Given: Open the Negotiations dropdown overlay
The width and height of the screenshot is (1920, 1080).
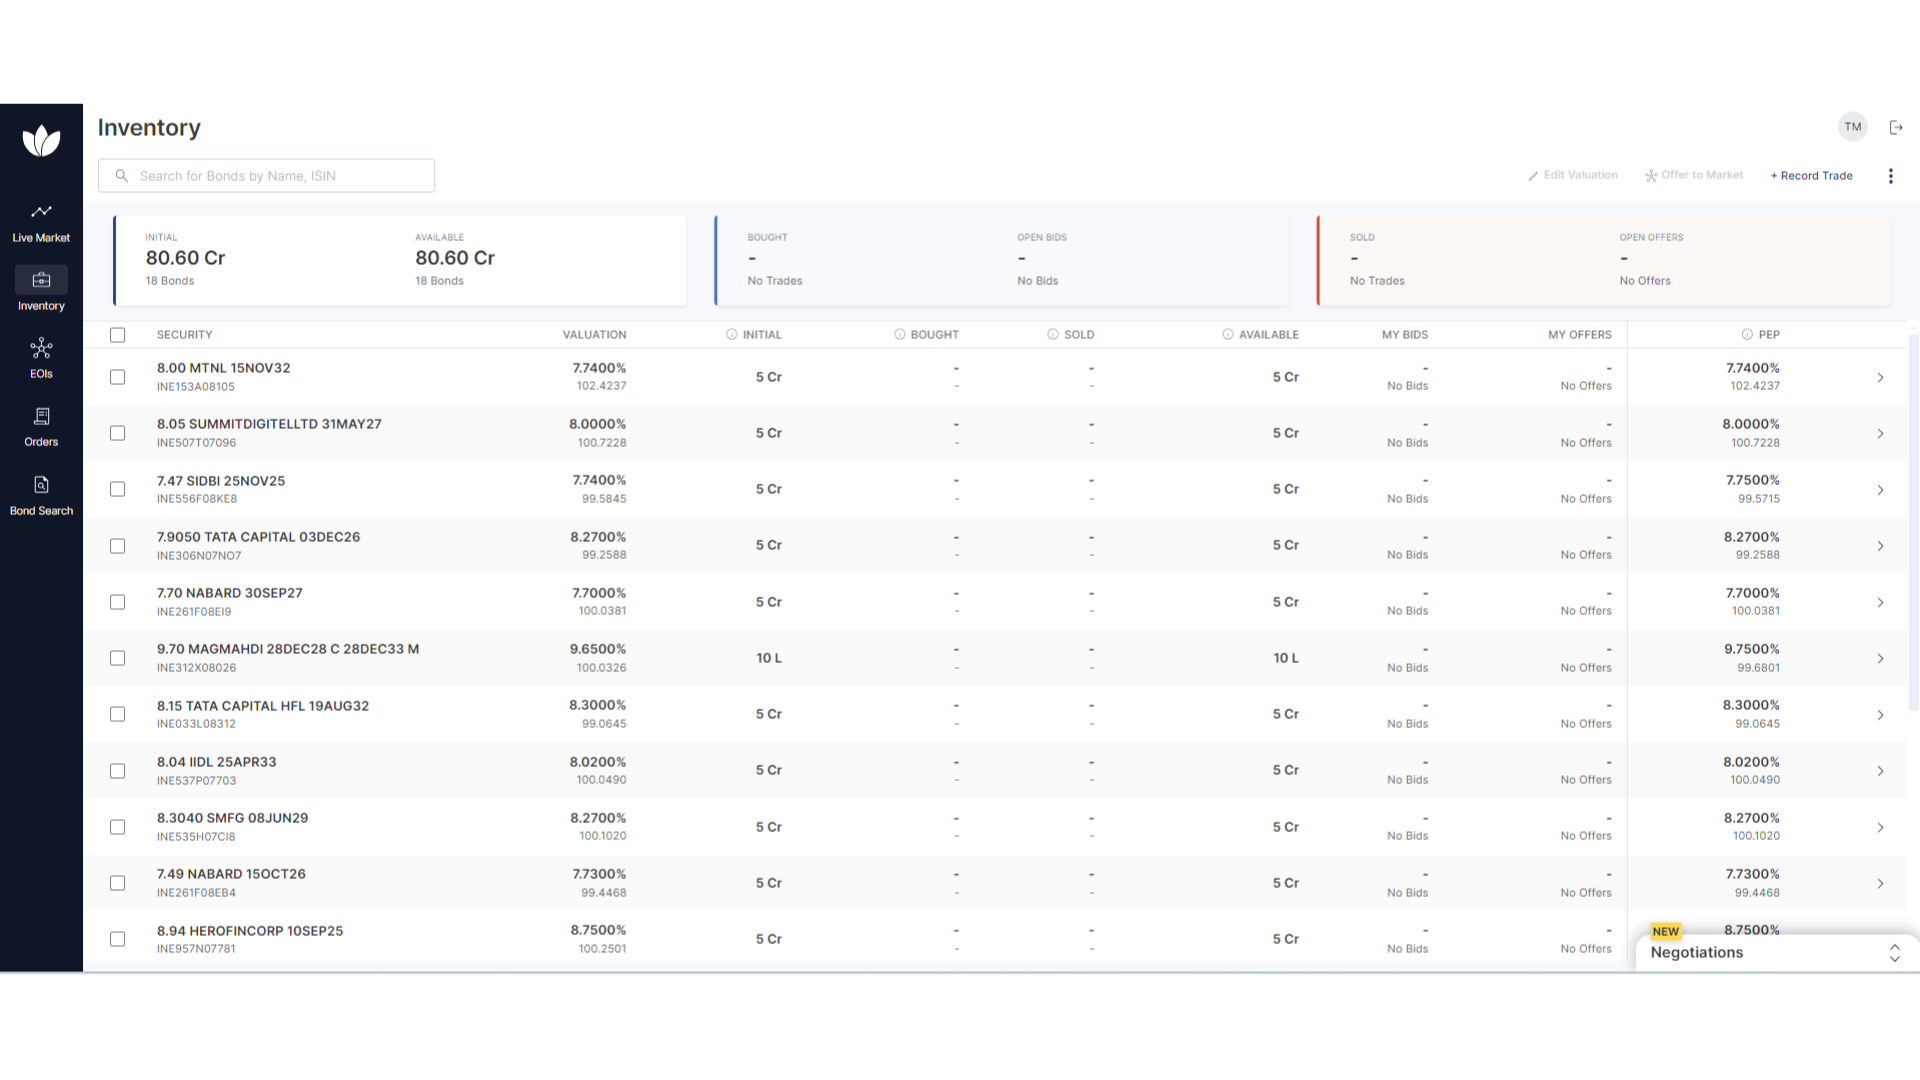Looking at the screenshot, I should (x=1895, y=952).
